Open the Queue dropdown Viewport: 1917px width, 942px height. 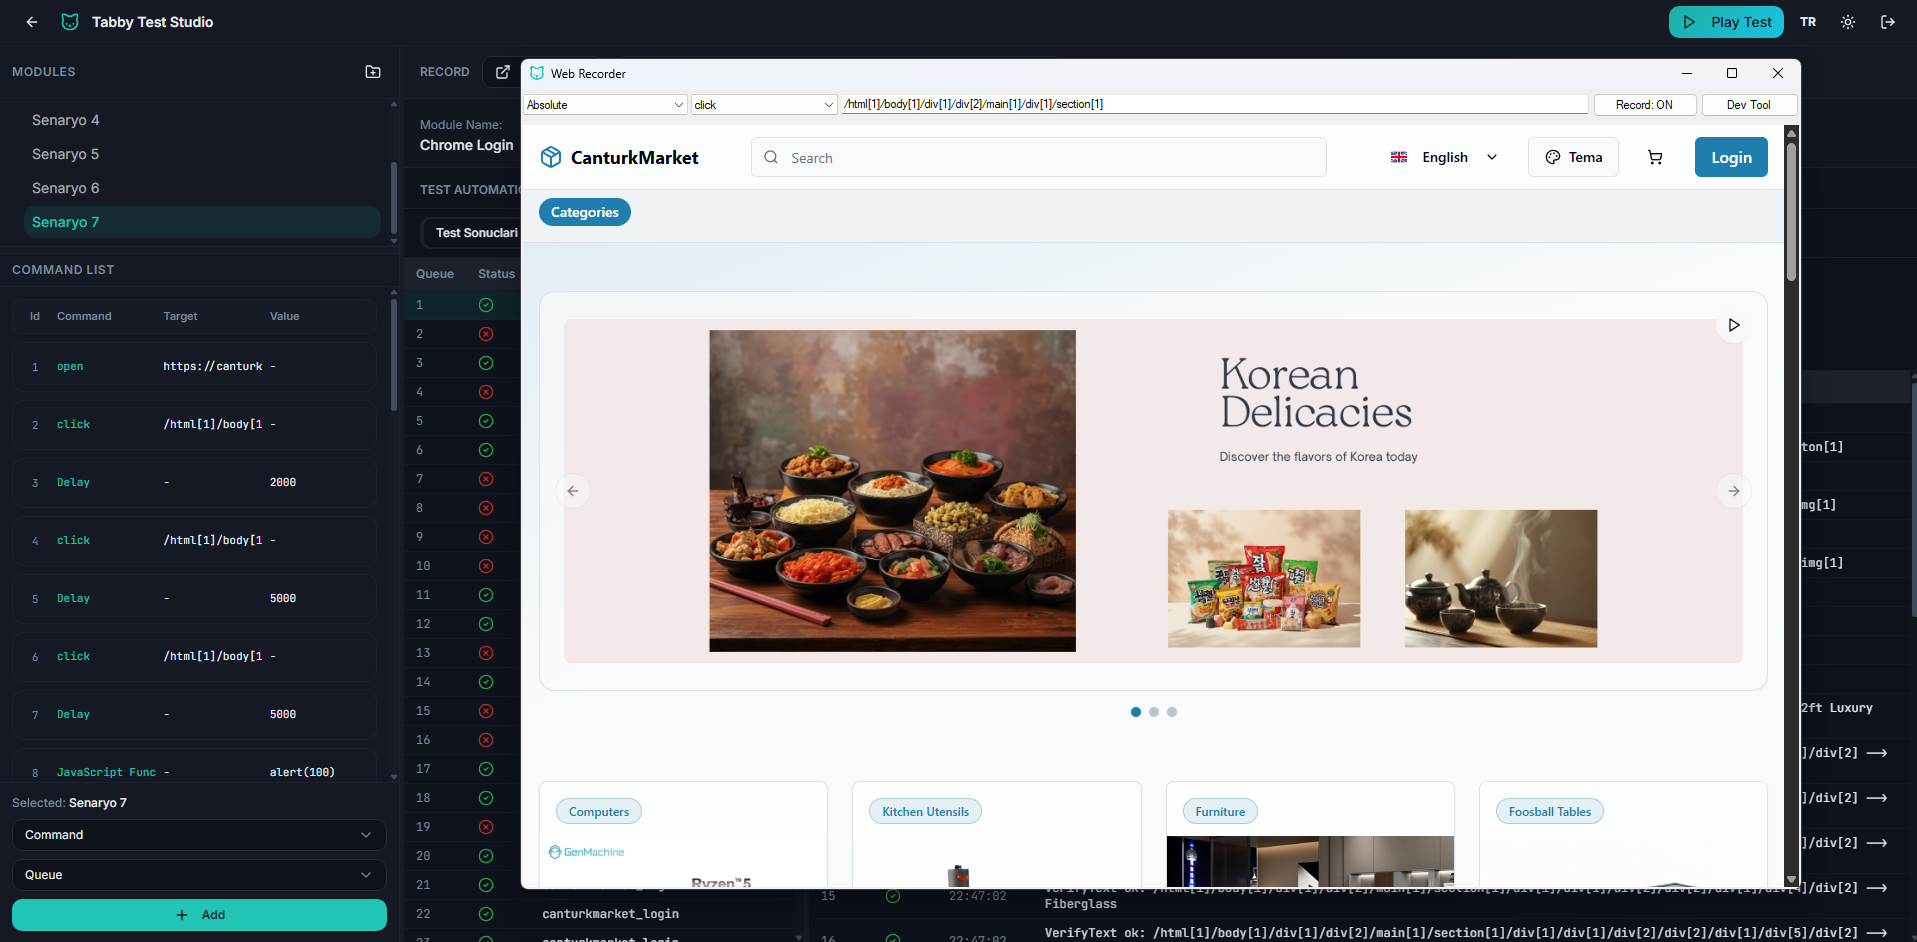(199, 875)
